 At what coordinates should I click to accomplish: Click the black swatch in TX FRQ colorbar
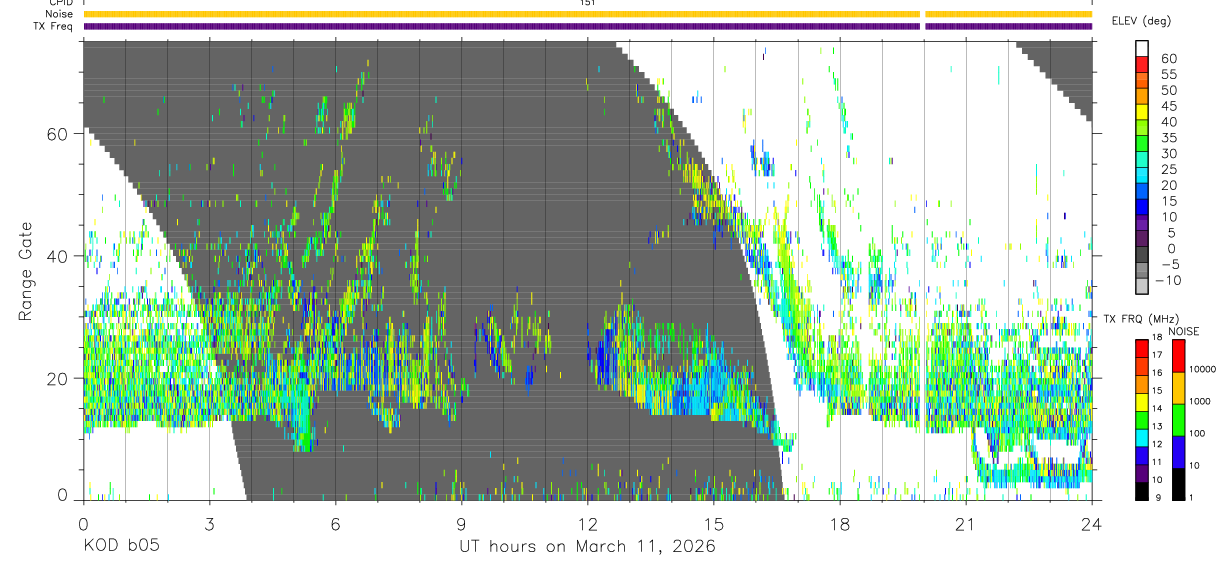pyautogui.click(x=1142, y=491)
